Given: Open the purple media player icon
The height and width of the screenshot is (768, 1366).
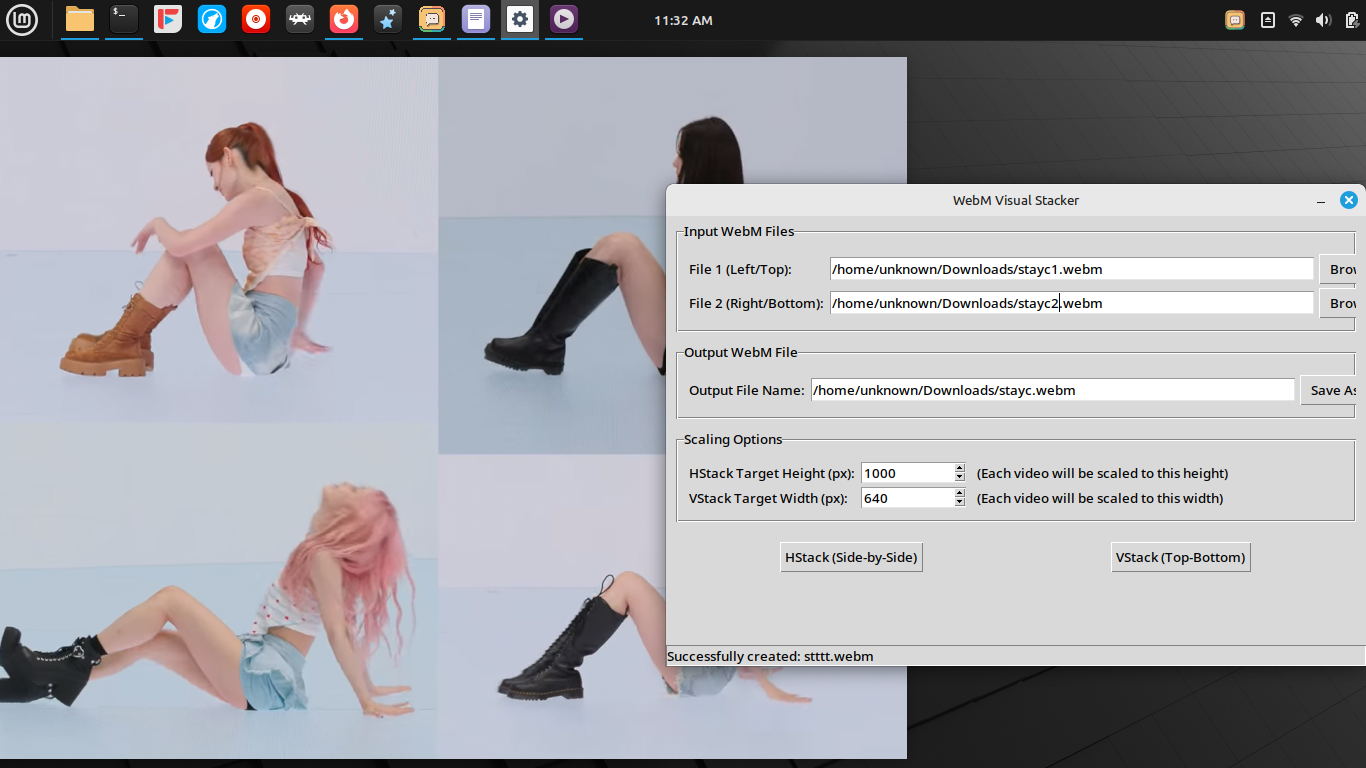Looking at the screenshot, I should coord(564,19).
